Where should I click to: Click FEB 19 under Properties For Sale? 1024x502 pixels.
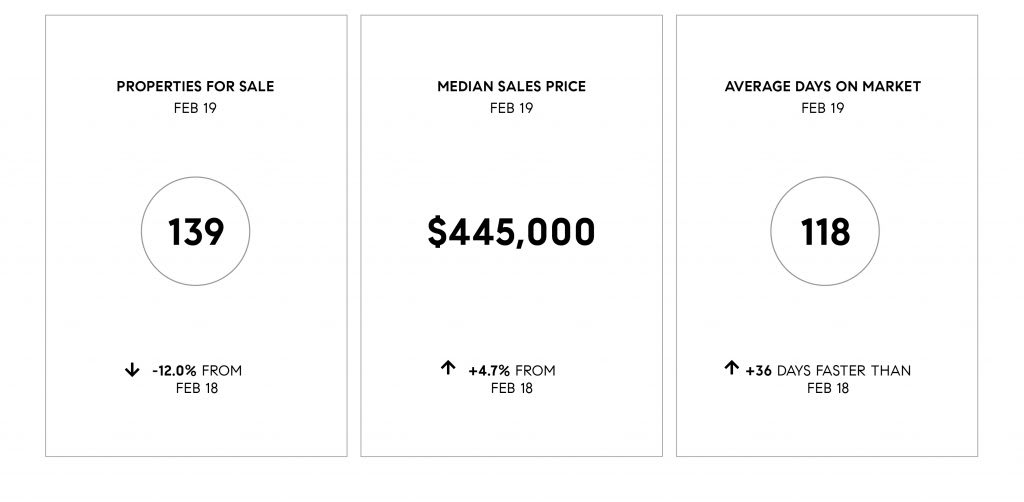click(195, 108)
